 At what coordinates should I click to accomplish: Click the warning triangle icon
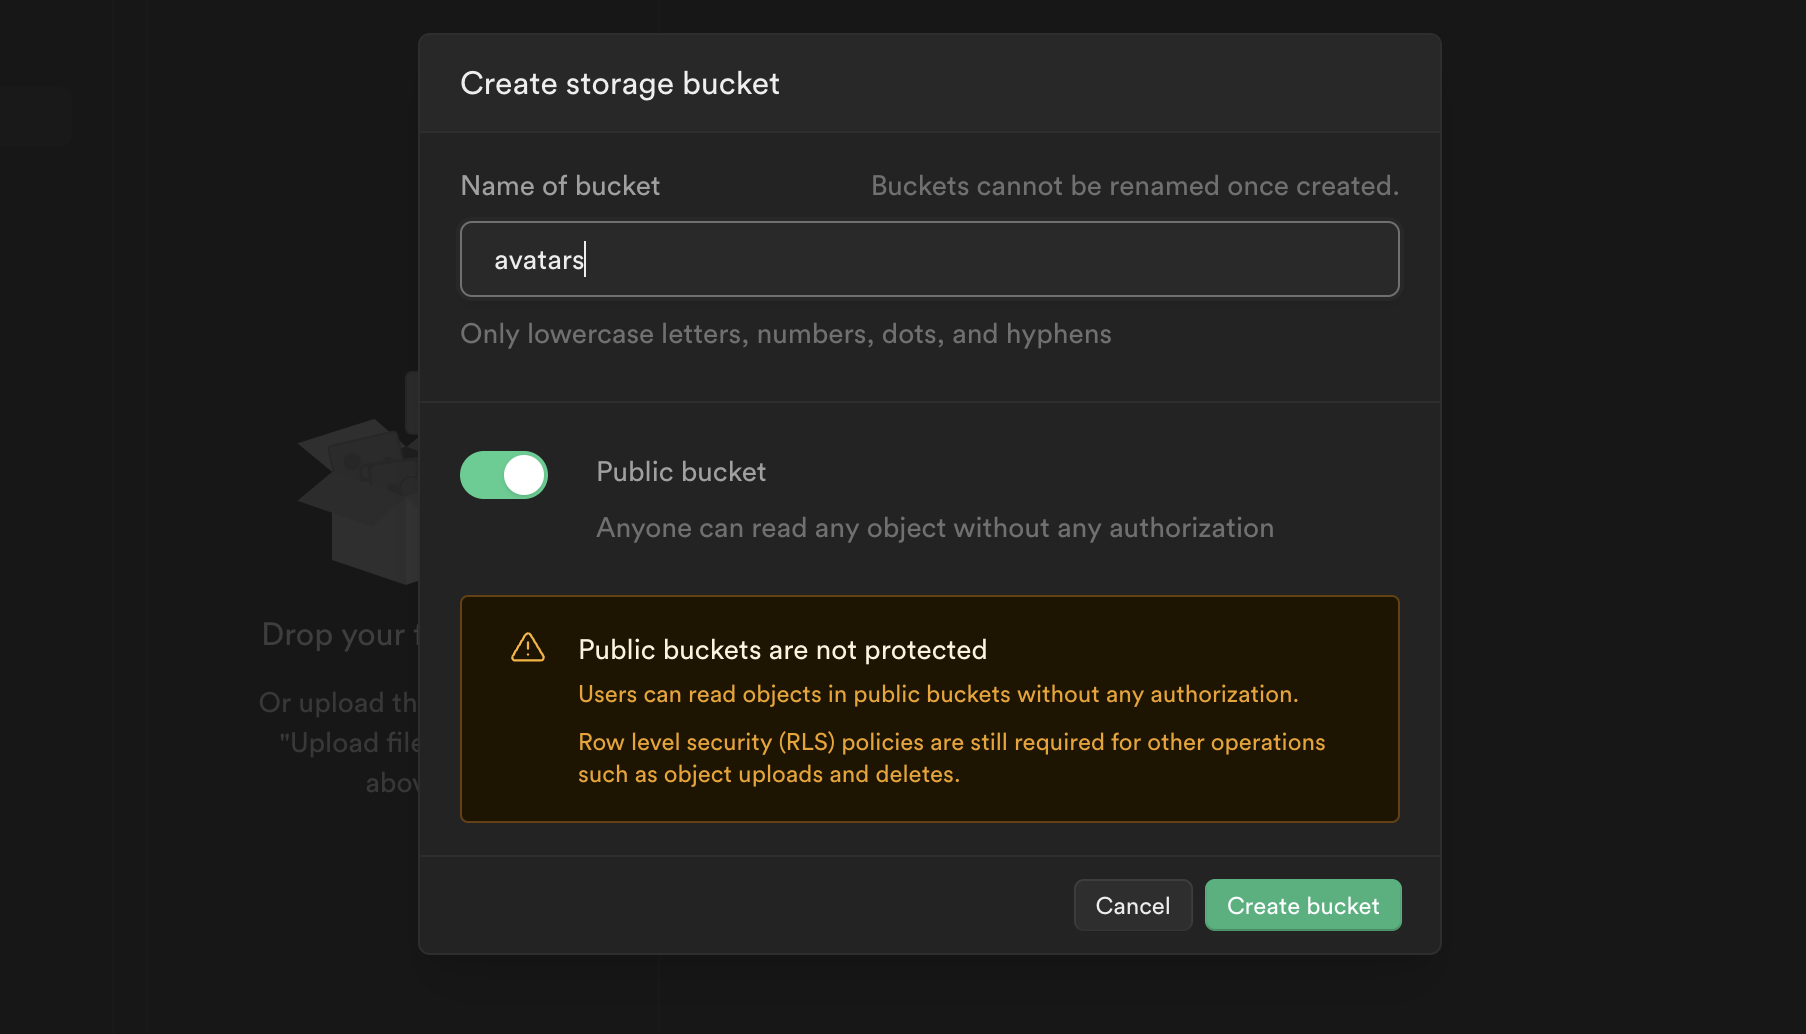pyautogui.click(x=527, y=647)
